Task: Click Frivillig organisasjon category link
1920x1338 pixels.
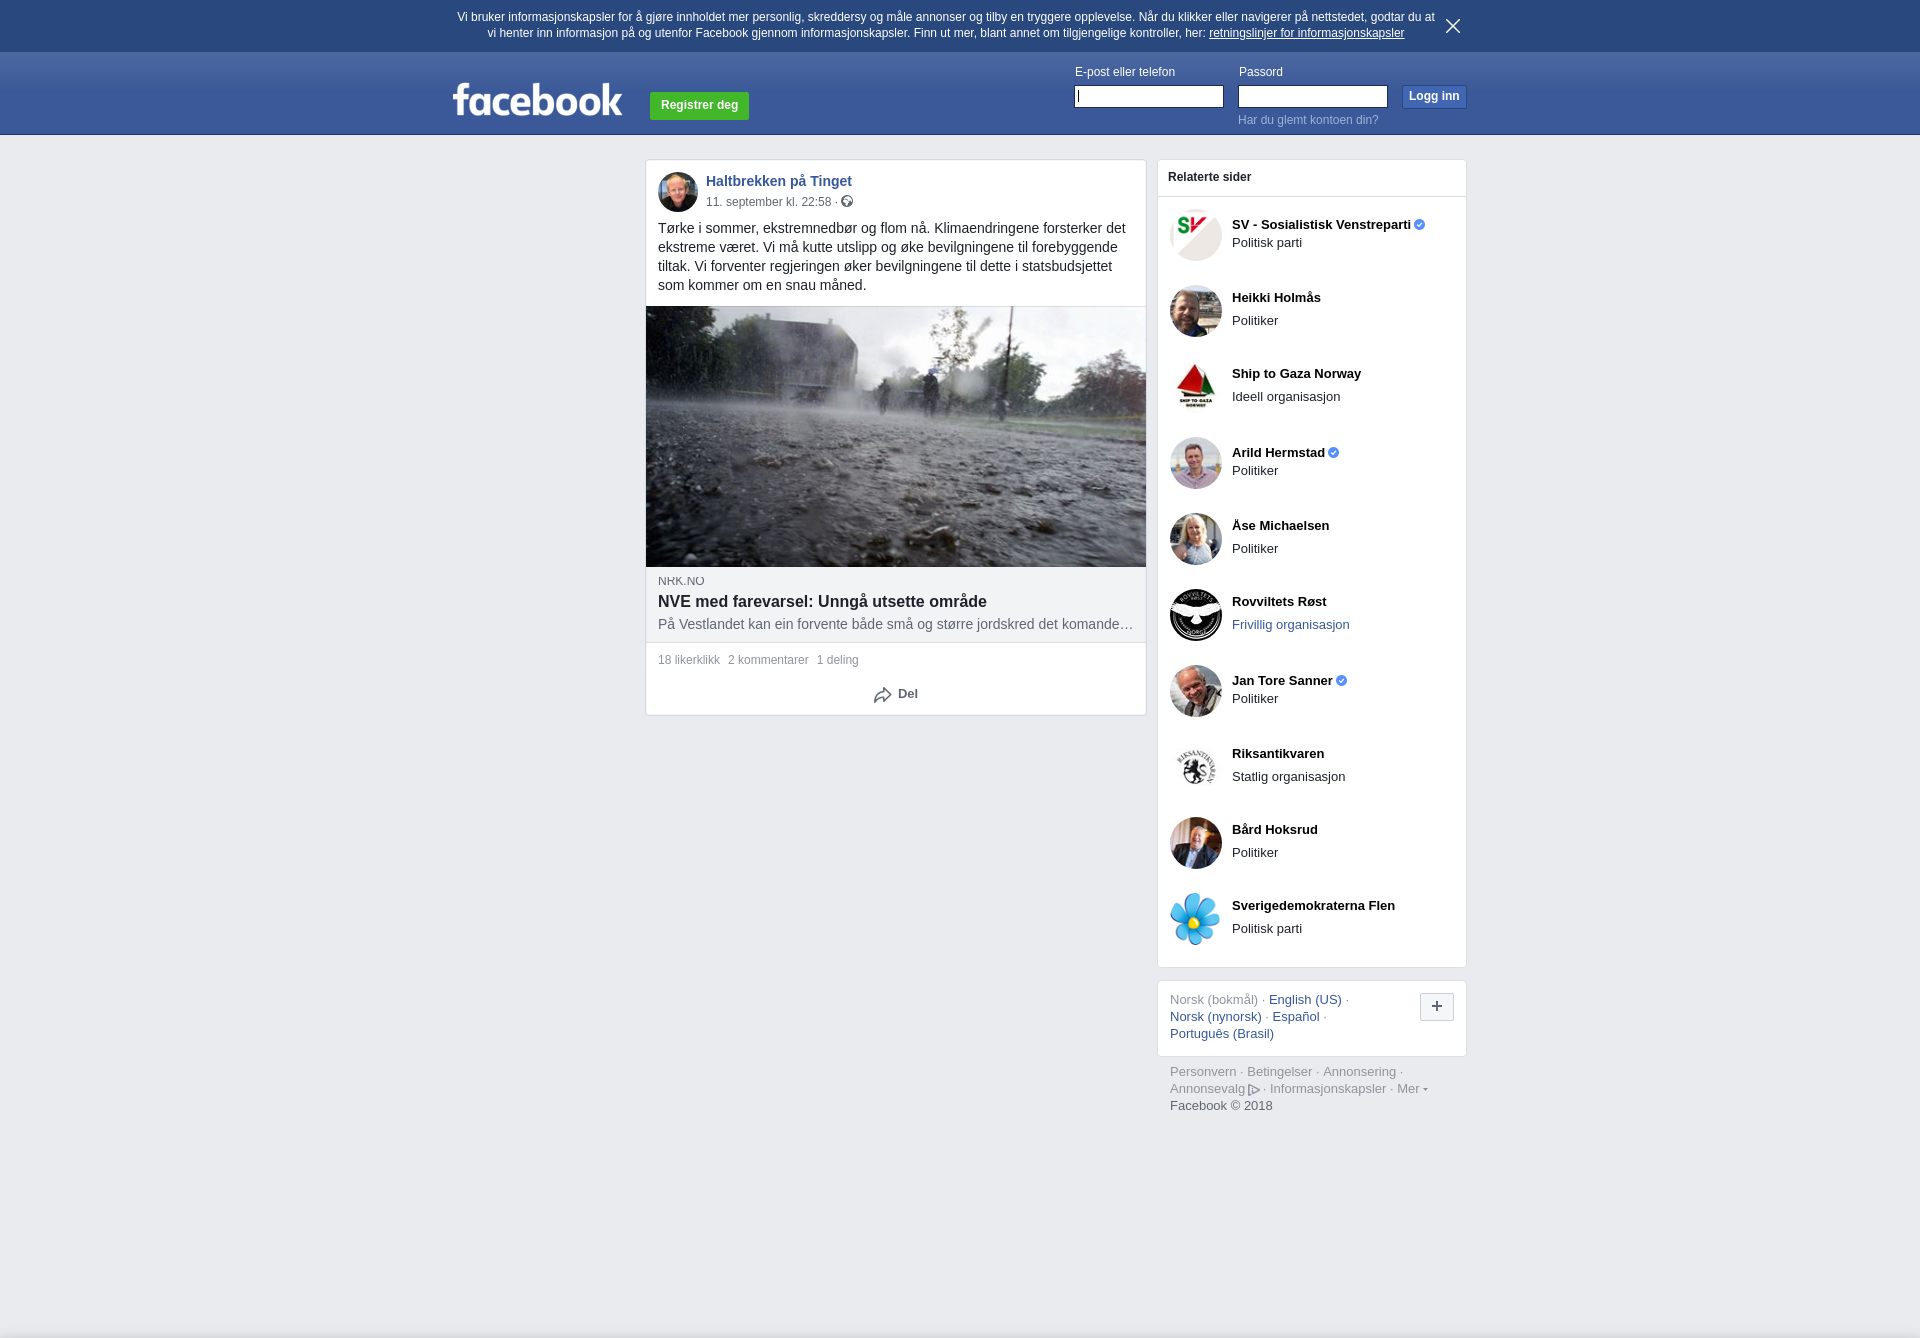Action: [x=1291, y=625]
